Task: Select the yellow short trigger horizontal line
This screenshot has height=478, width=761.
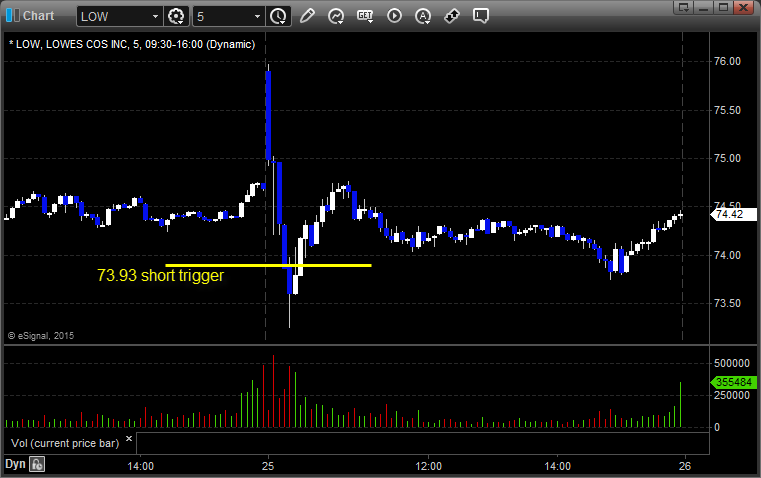Action: (268, 265)
